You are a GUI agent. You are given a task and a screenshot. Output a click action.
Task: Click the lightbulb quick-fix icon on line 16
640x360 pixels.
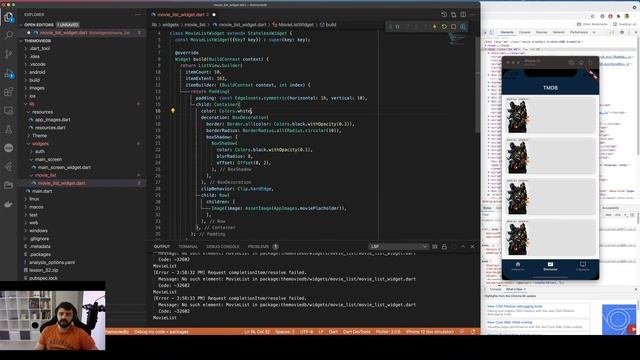point(173,111)
